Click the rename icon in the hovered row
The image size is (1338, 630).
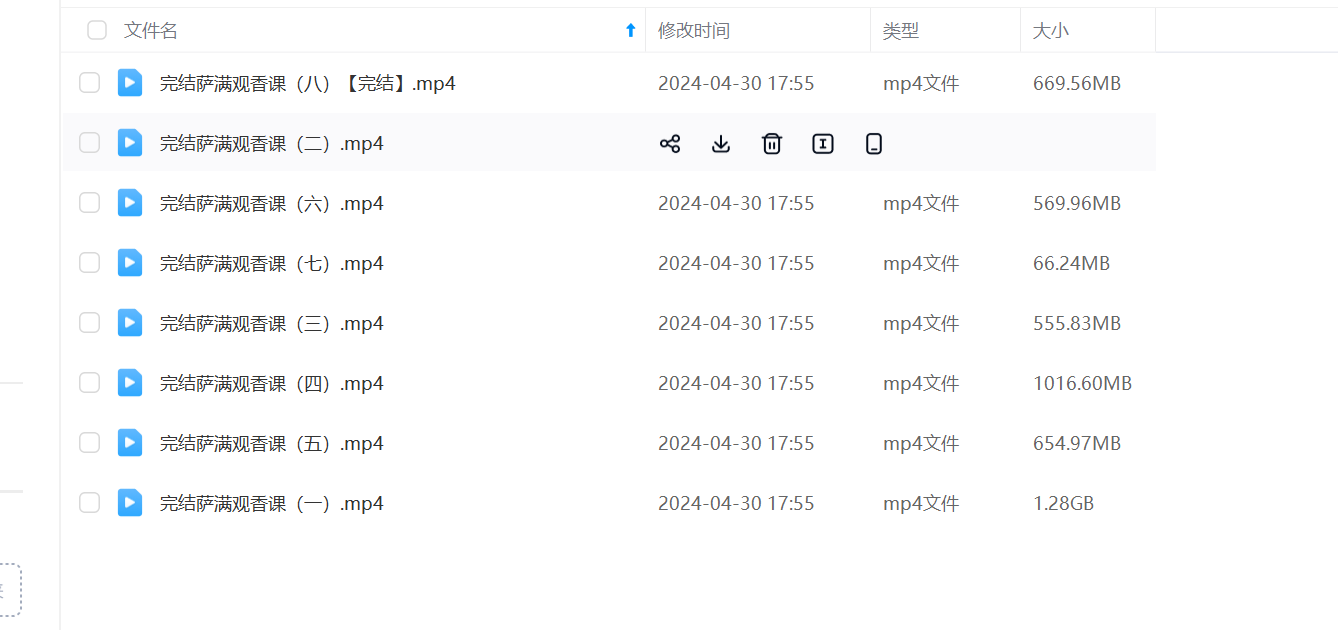coord(823,144)
